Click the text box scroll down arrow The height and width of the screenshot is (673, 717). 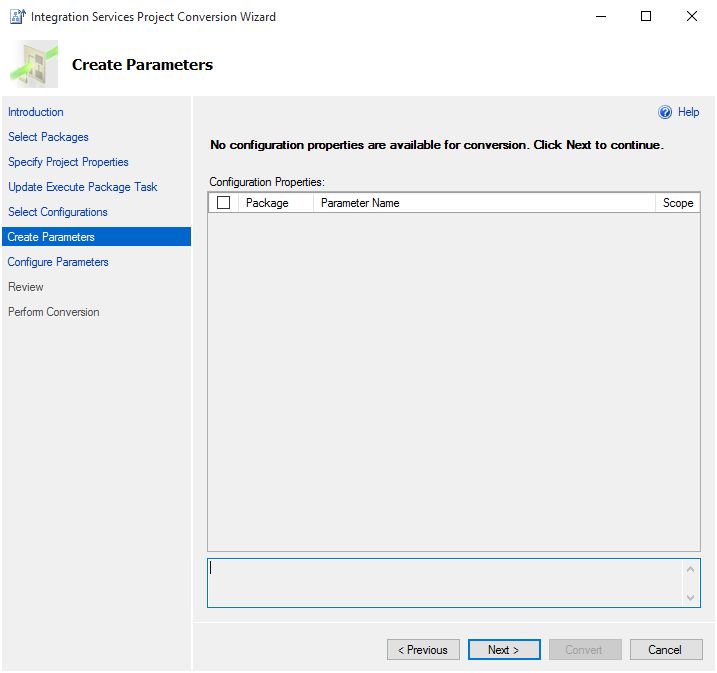pos(690,598)
